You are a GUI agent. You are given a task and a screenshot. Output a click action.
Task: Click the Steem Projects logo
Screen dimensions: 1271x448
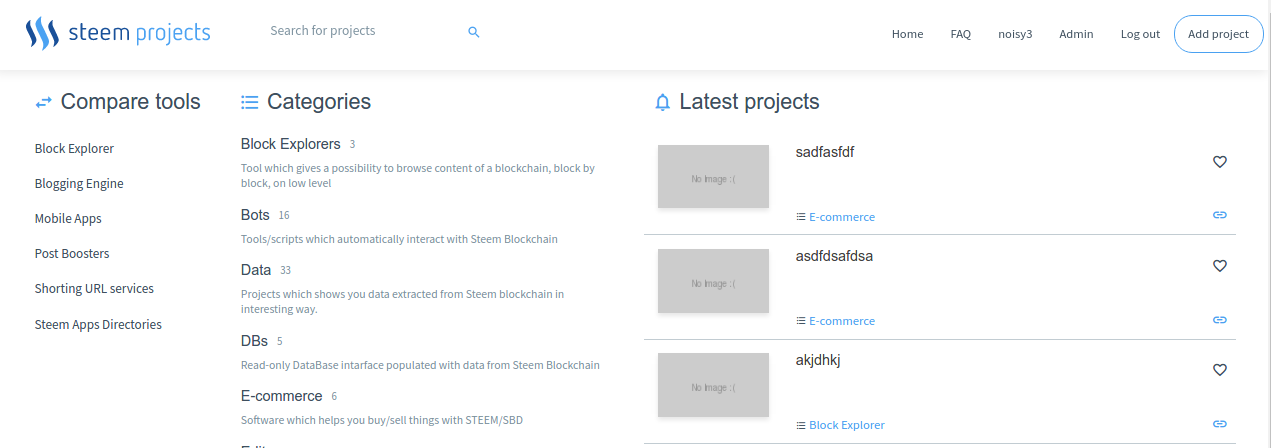[118, 34]
